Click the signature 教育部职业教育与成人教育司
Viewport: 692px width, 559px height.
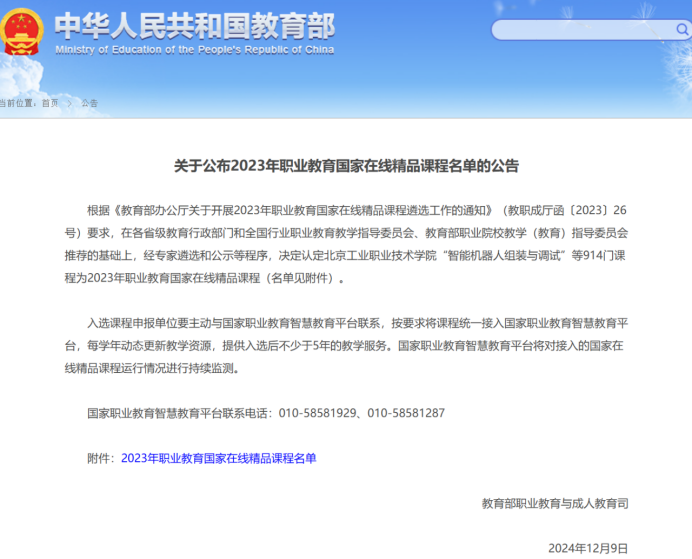coord(555,503)
